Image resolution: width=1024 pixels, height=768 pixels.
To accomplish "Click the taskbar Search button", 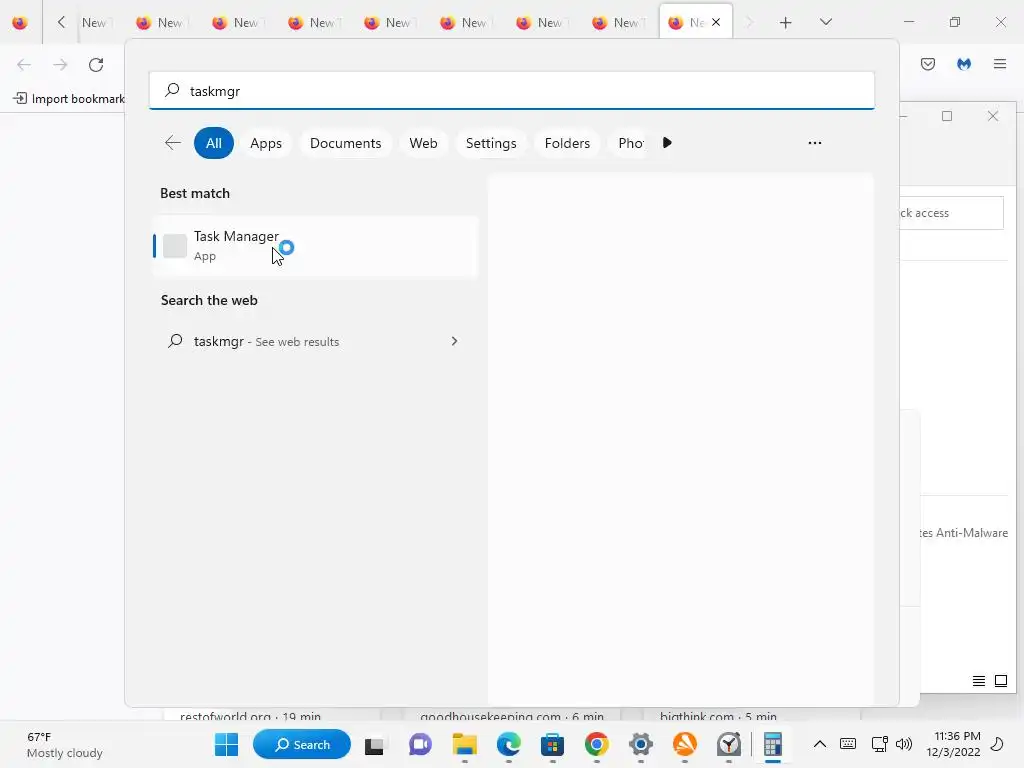I will 302,744.
